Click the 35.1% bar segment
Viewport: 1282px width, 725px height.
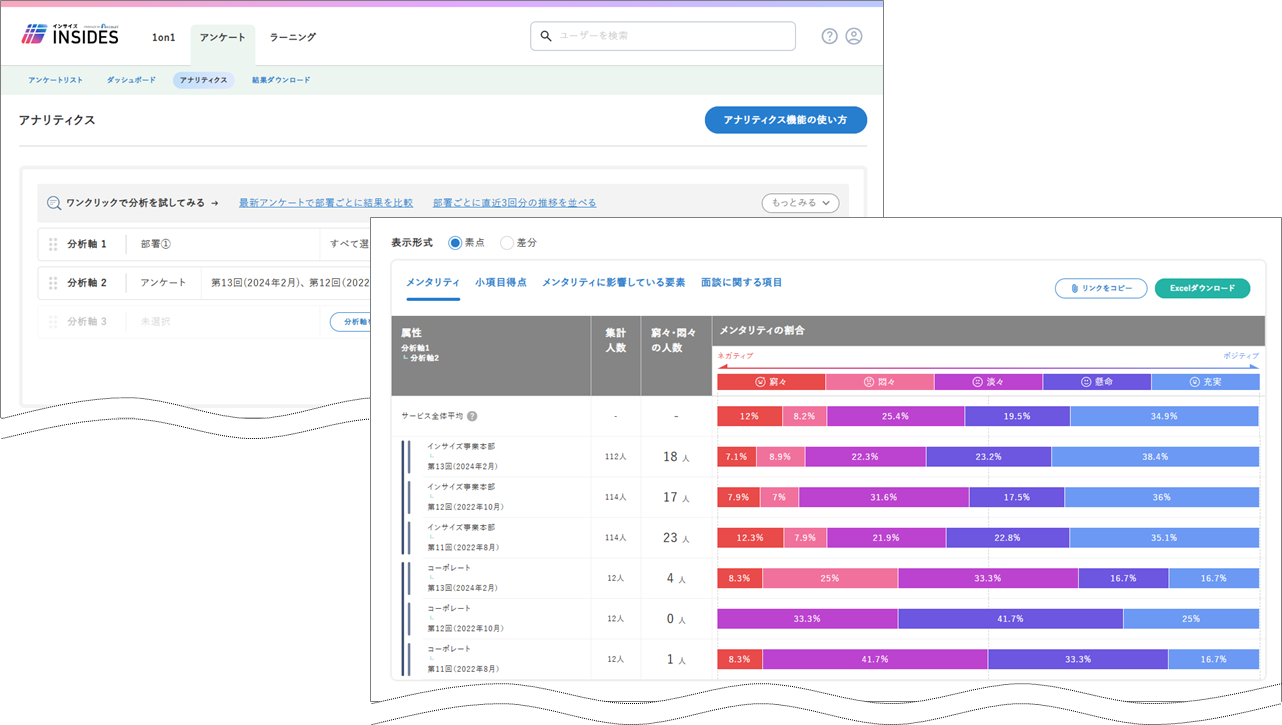1164,538
